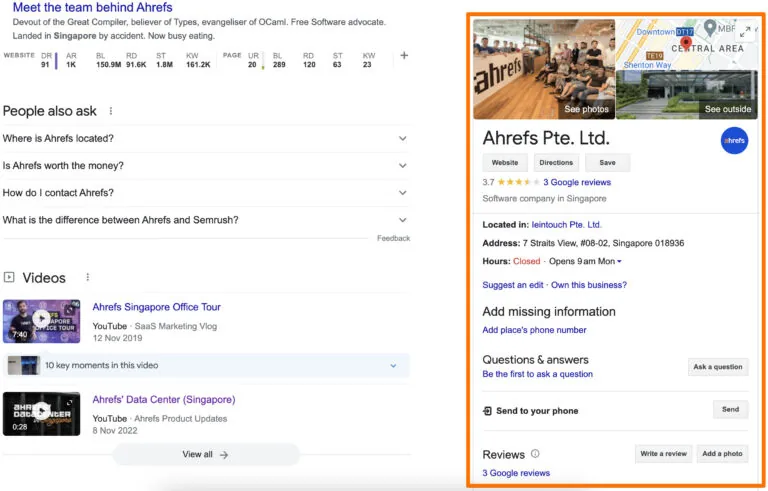Viewport: 768px width, 491px height.
Task: Click 'Suggest an edit' link
Action: (513, 285)
